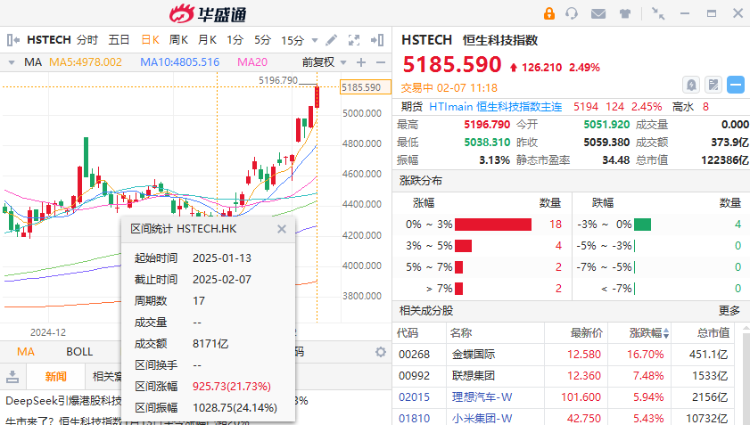This screenshot has height=425, width=750.
Task: Select 15分 chart period
Action: coord(293,40)
